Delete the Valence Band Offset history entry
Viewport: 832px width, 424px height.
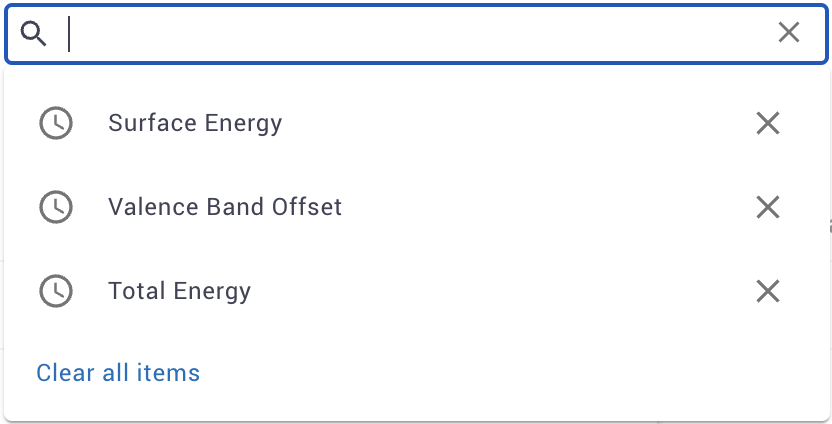pos(767,207)
